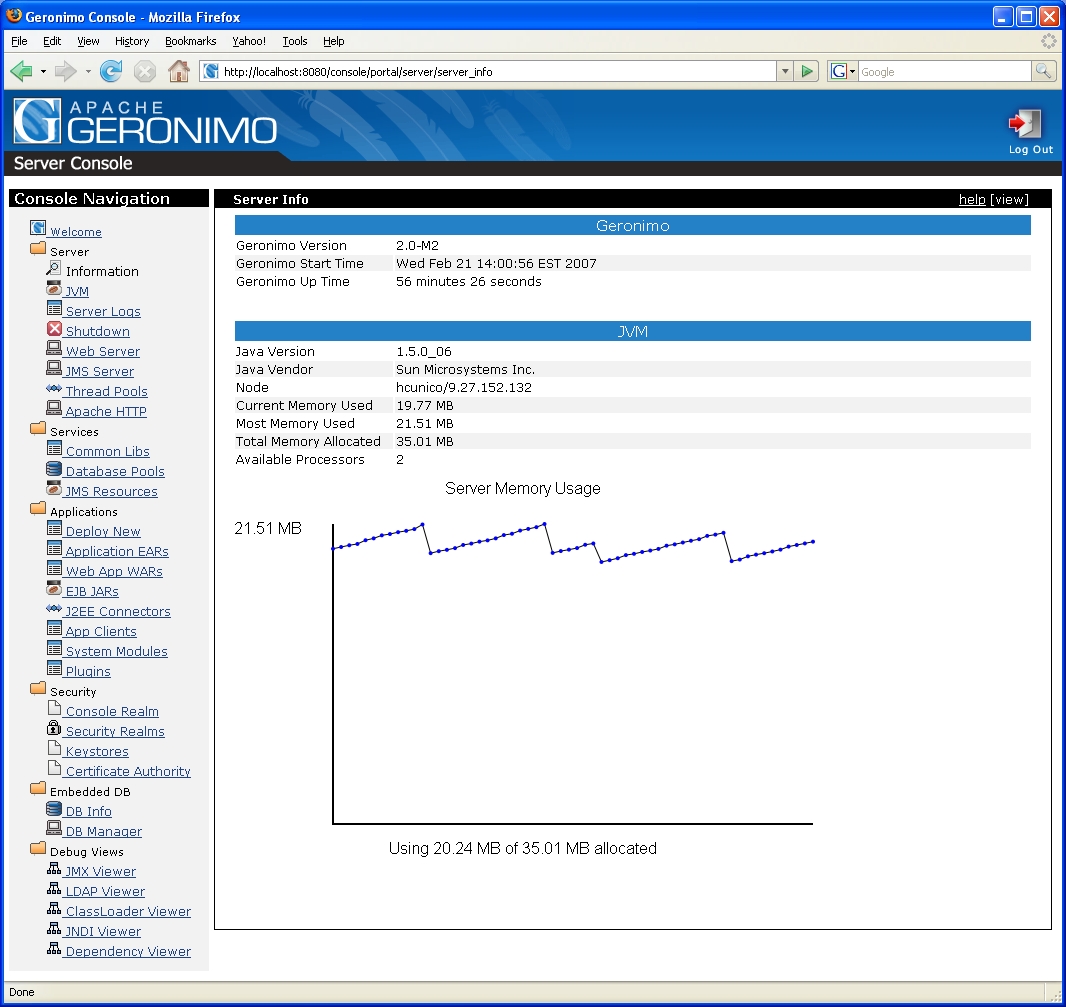This screenshot has width=1066, height=1007.
Task: Open the Application EARs link
Action: click(x=117, y=551)
